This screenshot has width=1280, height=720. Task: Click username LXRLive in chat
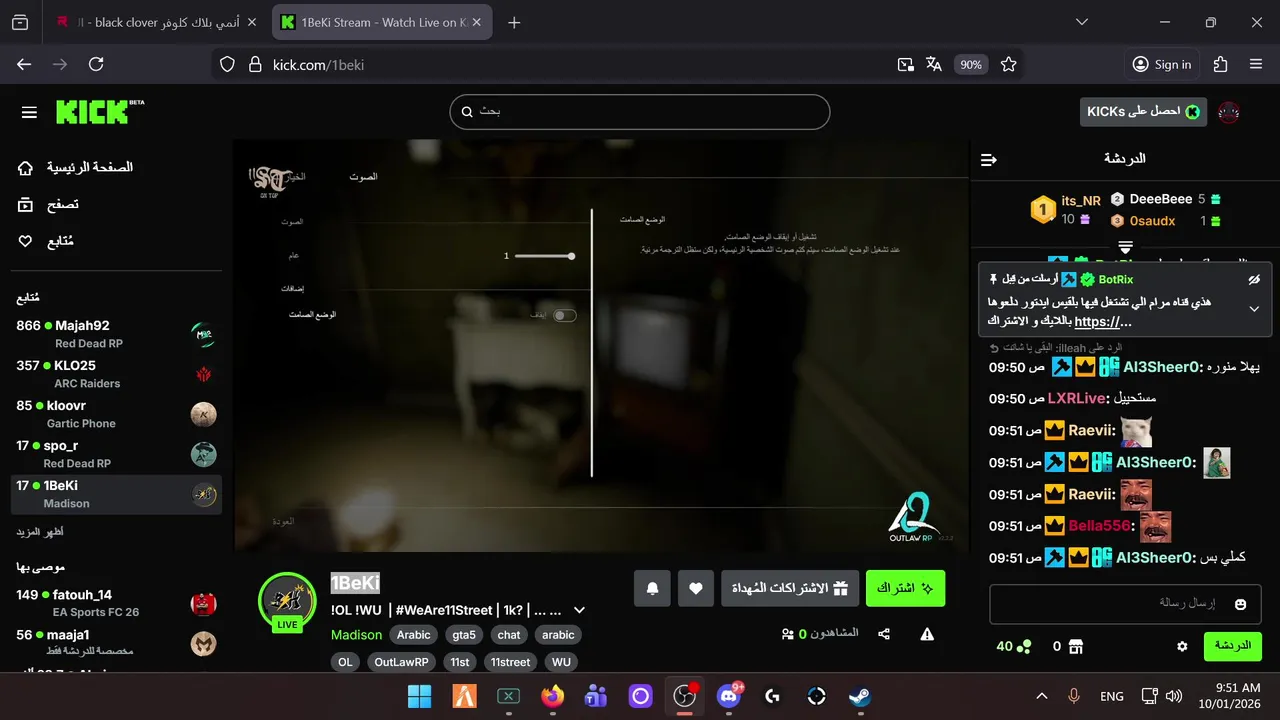pyautogui.click(x=1076, y=398)
